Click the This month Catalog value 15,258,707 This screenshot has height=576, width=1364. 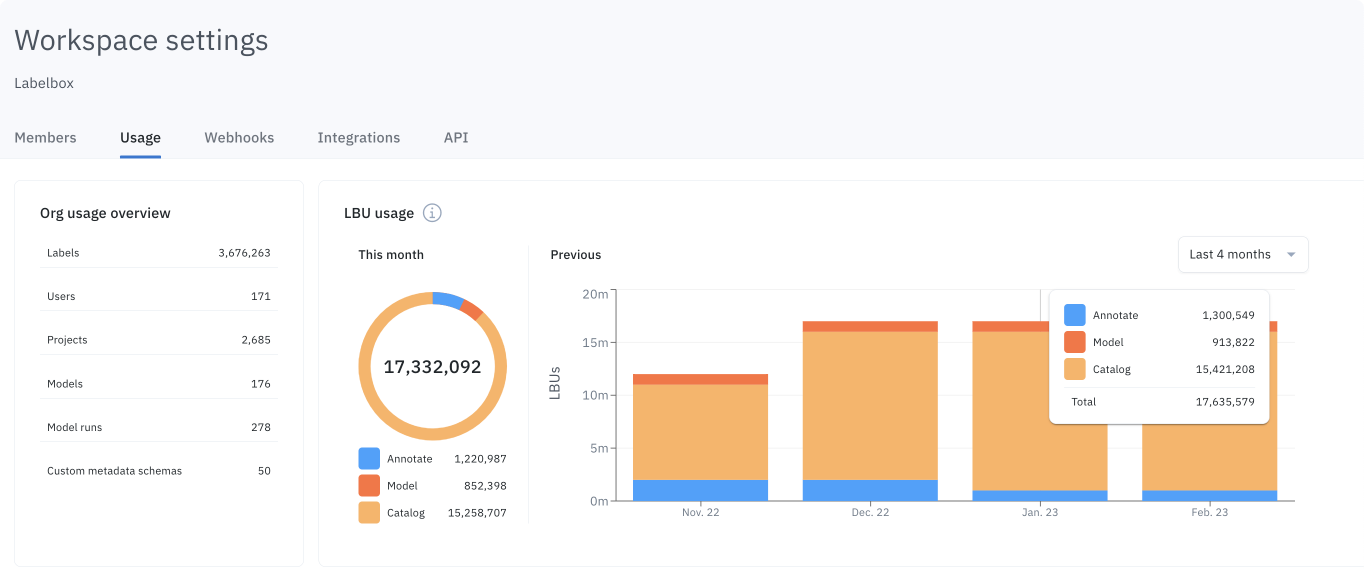point(477,513)
